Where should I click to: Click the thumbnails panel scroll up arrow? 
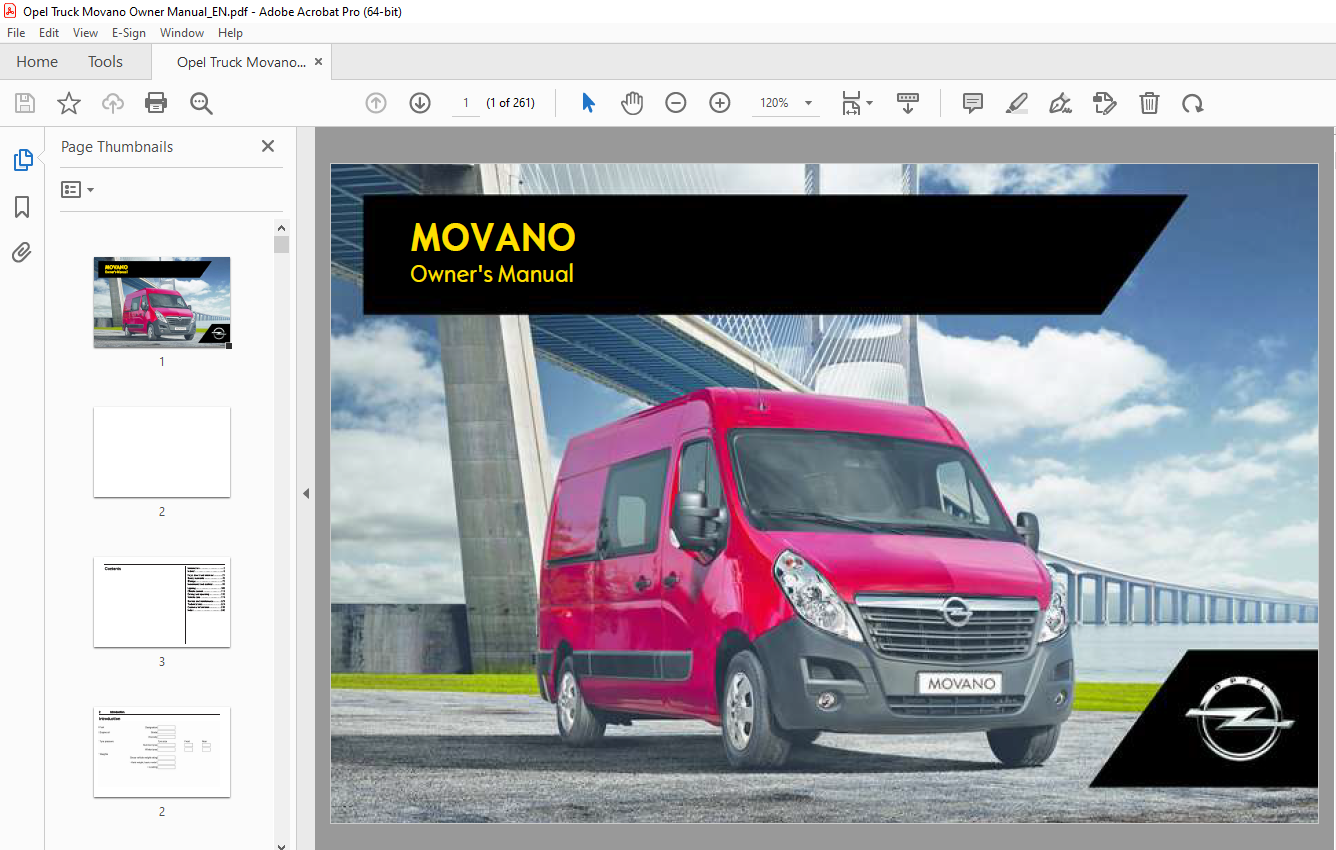point(282,227)
